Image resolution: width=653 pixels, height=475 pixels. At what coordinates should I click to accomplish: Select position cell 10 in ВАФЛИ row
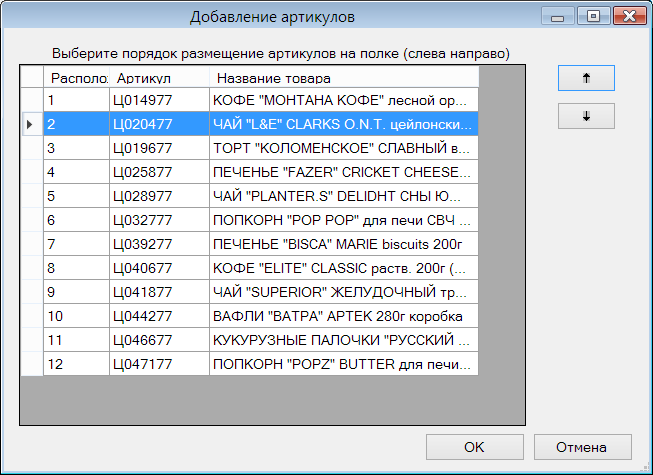(x=76, y=316)
